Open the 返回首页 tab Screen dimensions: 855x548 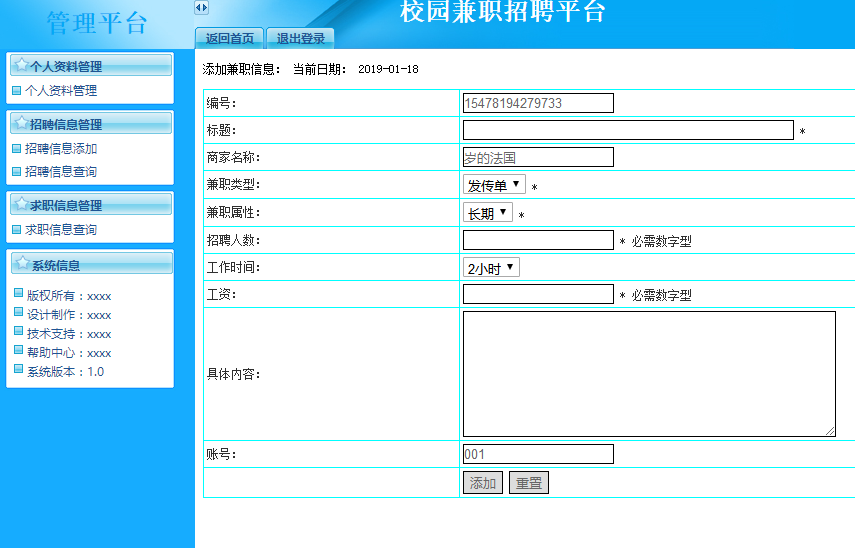click(x=230, y=38)
